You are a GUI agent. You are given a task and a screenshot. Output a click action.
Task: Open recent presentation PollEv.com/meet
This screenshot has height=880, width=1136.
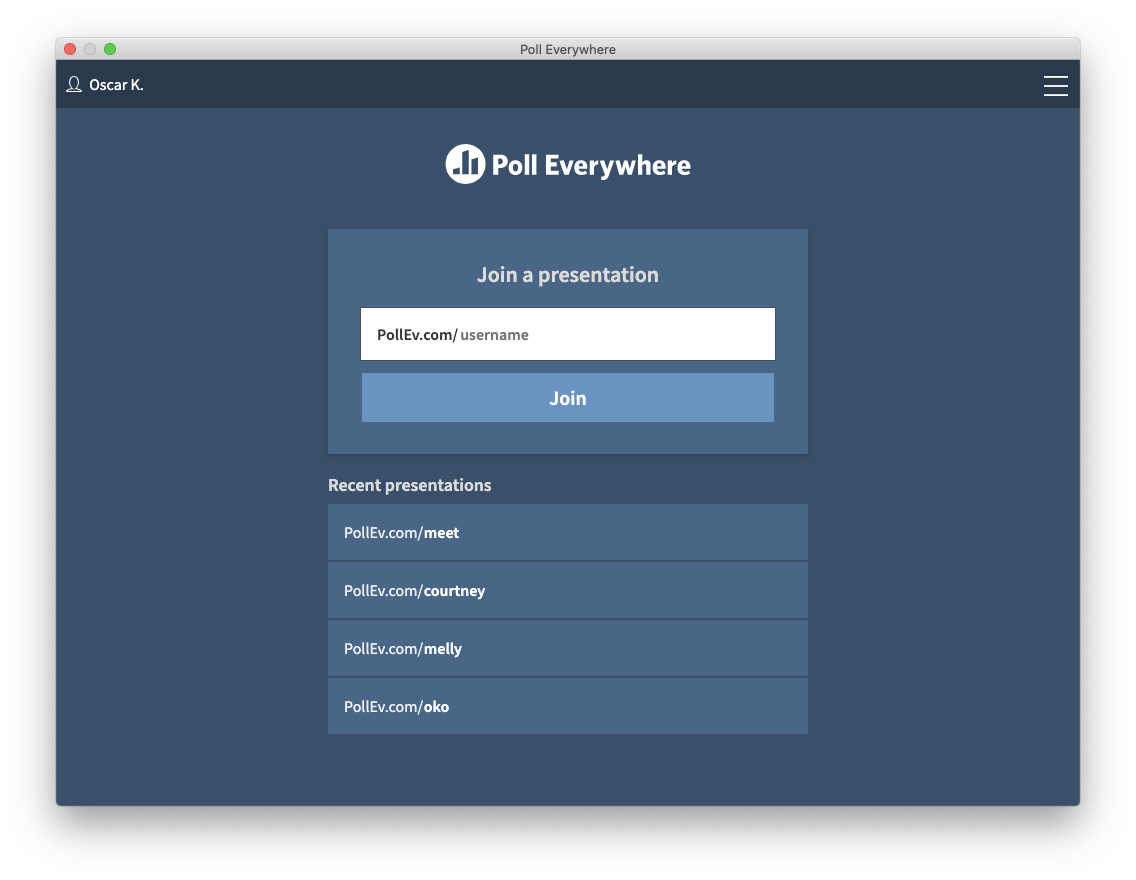(x=567, y=532)
